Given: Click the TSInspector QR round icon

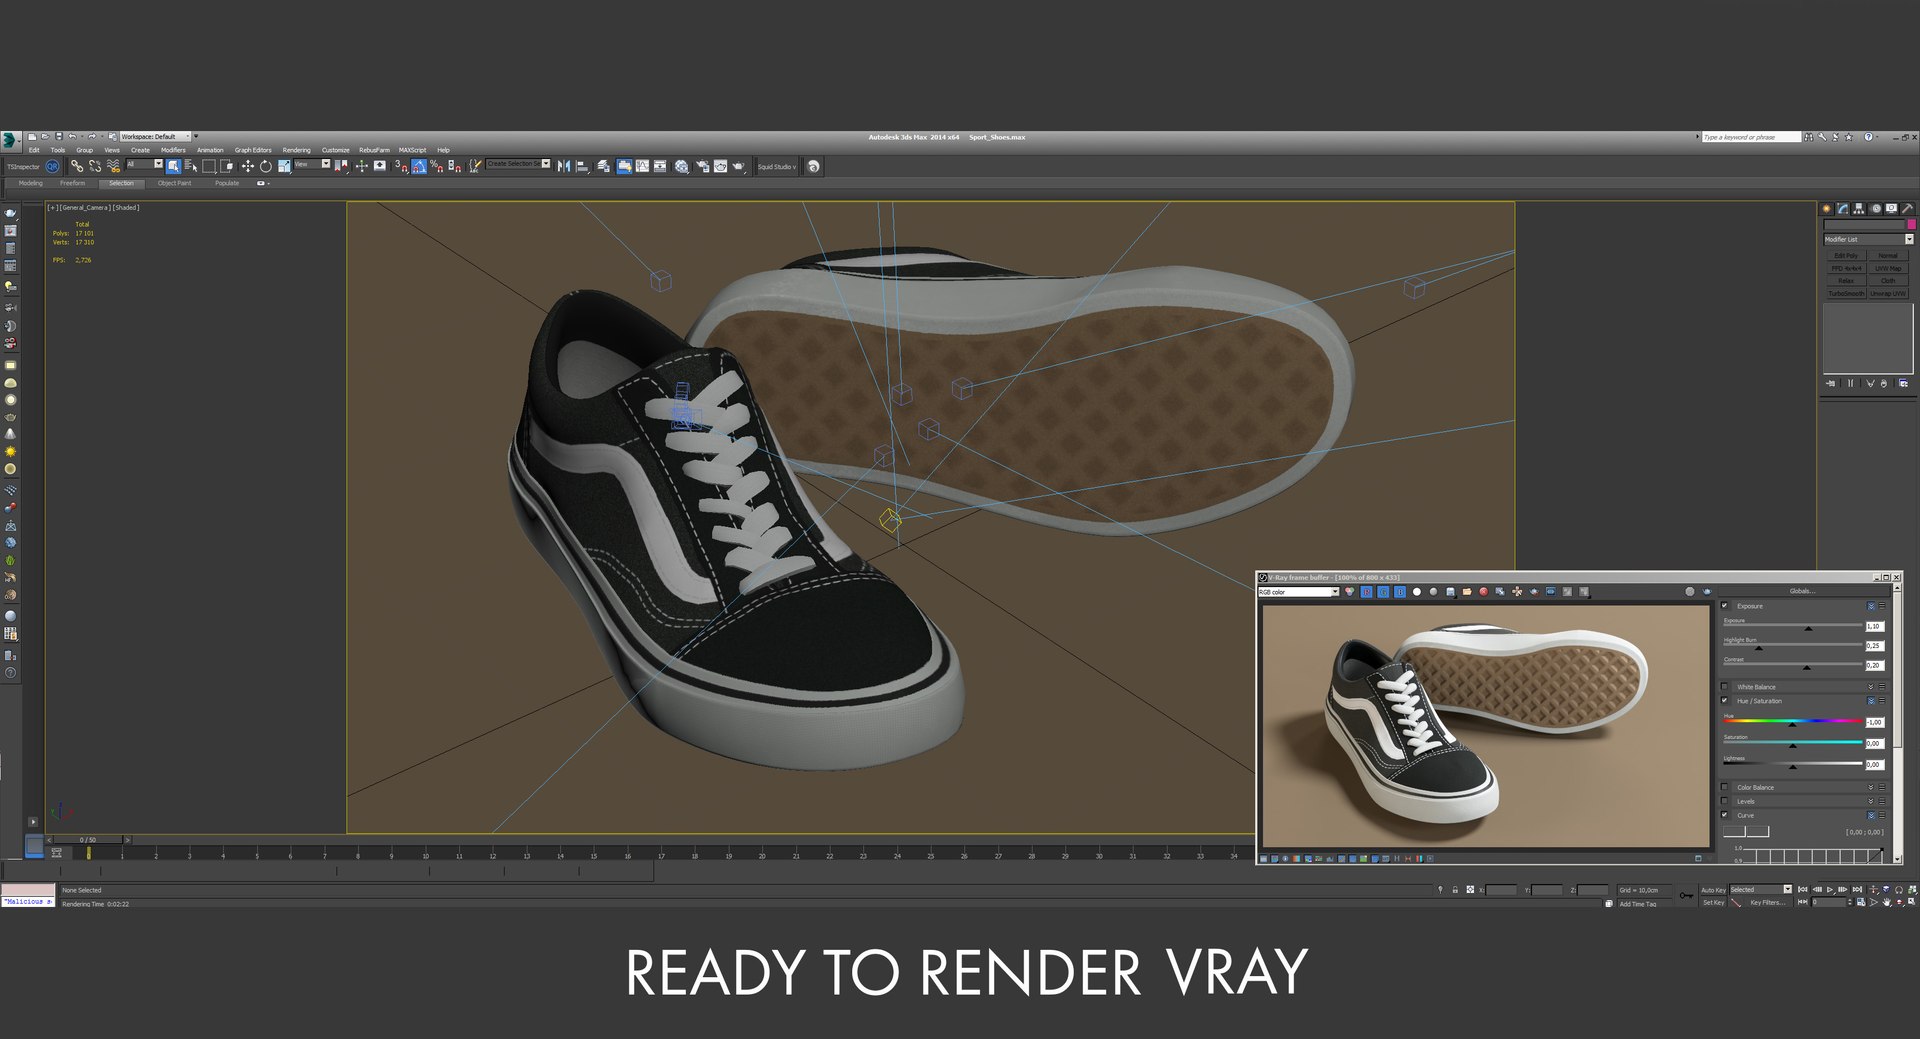Looking at the screenshot, I should [52, 167].
